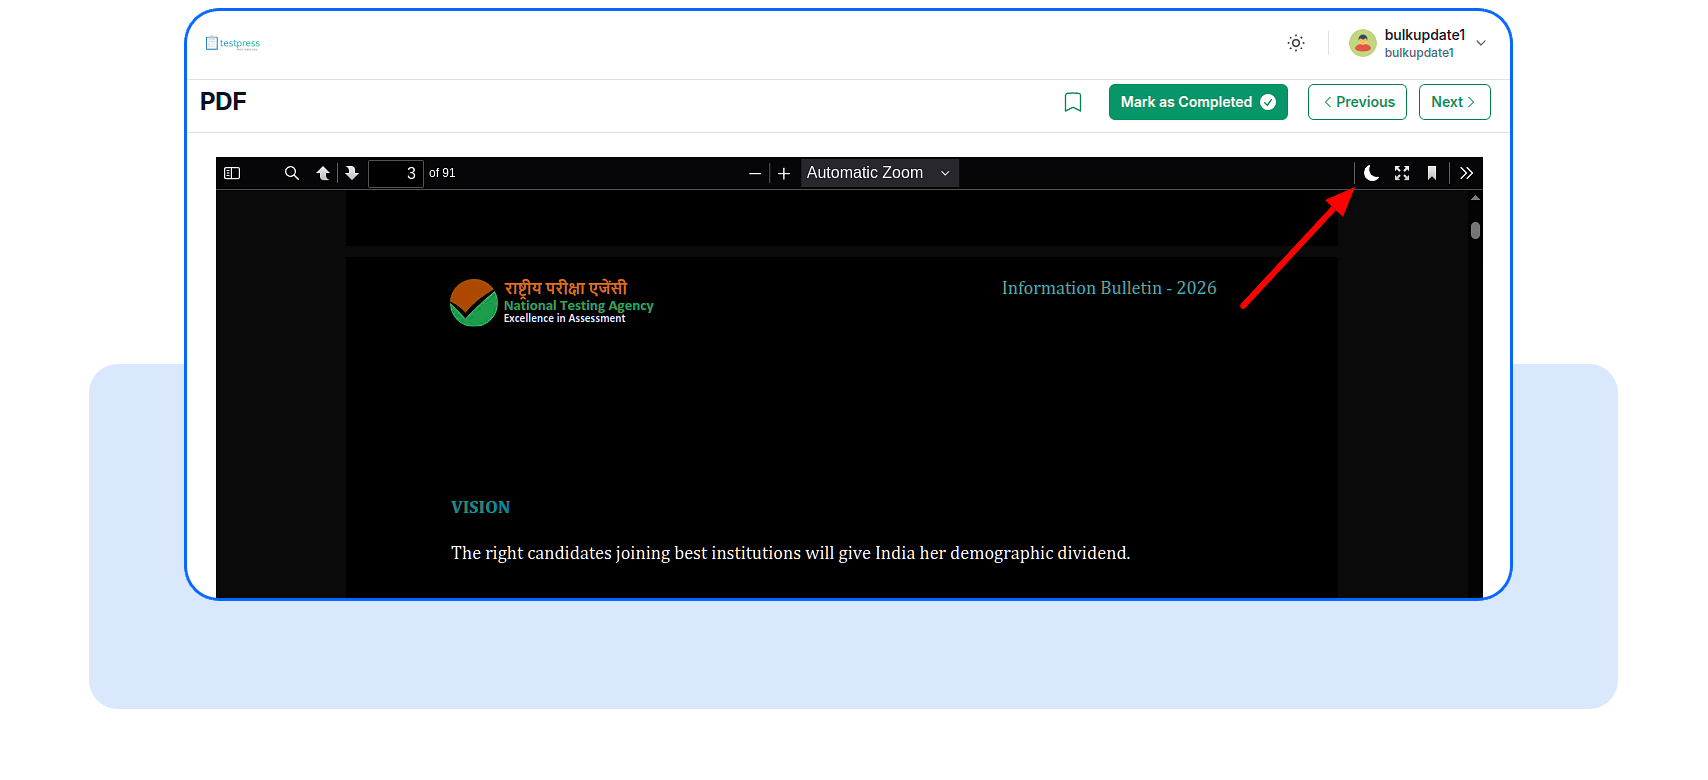The image size is (1708, 780).
Task: Zoom in with the plus icon
Action: click(x=784, y=173)
